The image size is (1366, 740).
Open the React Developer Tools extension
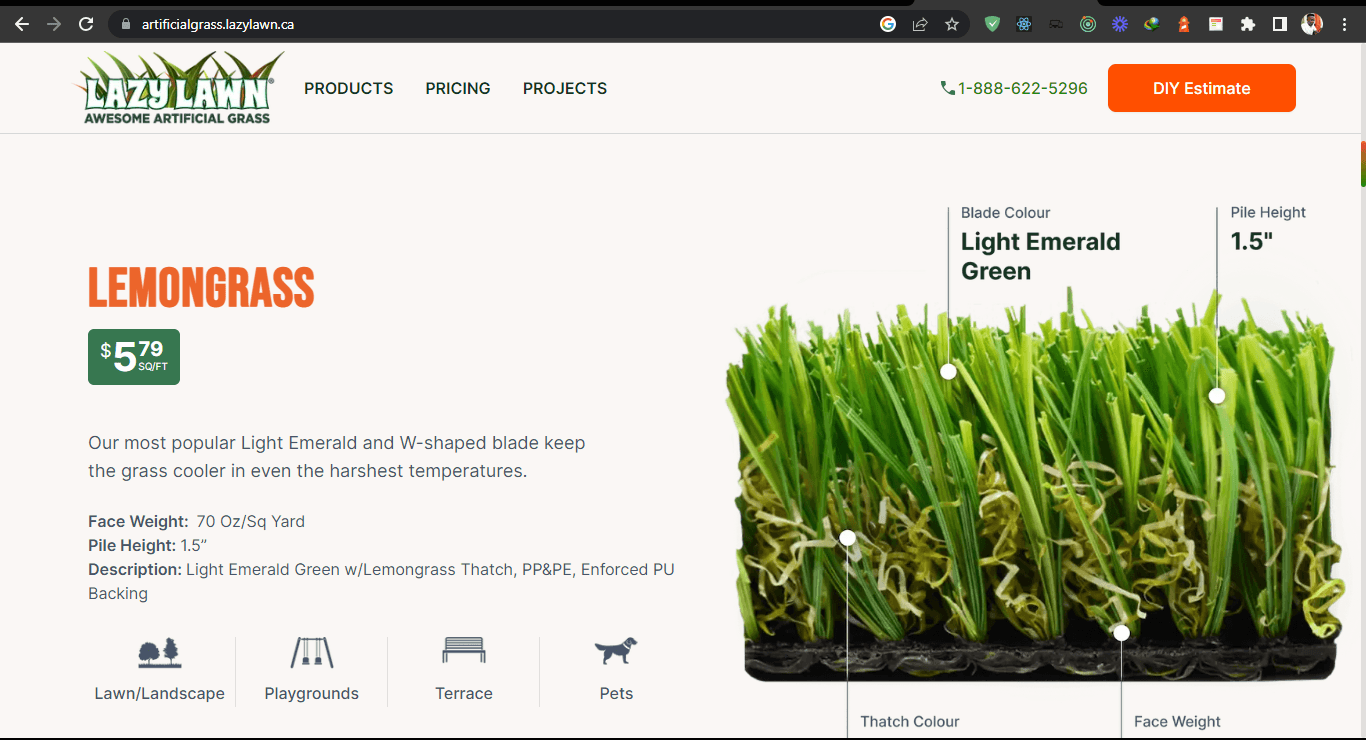coord(1024,24)
